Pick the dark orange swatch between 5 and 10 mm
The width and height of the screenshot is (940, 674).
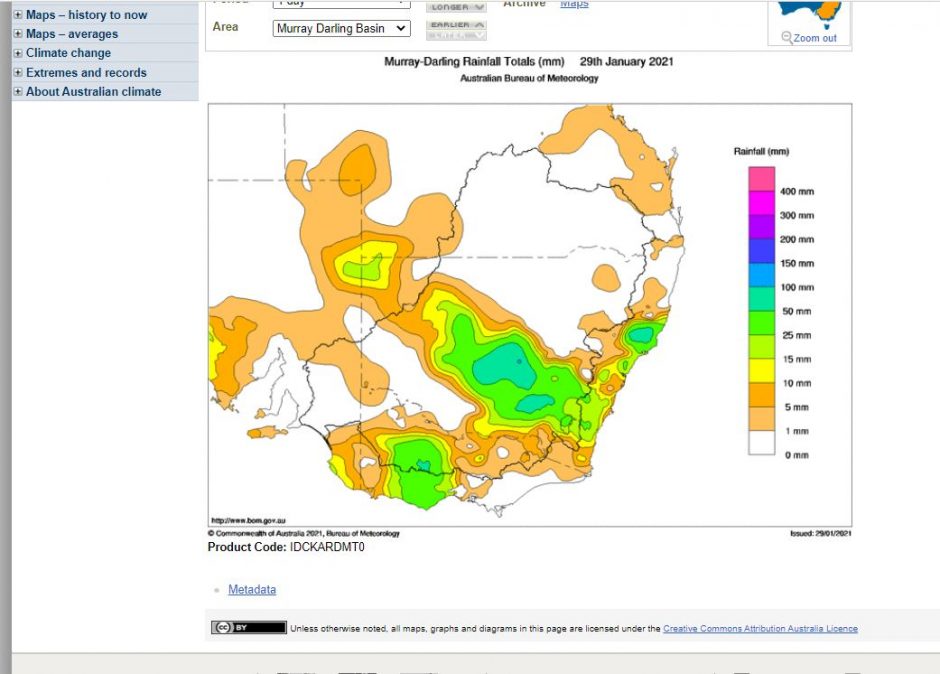tap(761, 395)
